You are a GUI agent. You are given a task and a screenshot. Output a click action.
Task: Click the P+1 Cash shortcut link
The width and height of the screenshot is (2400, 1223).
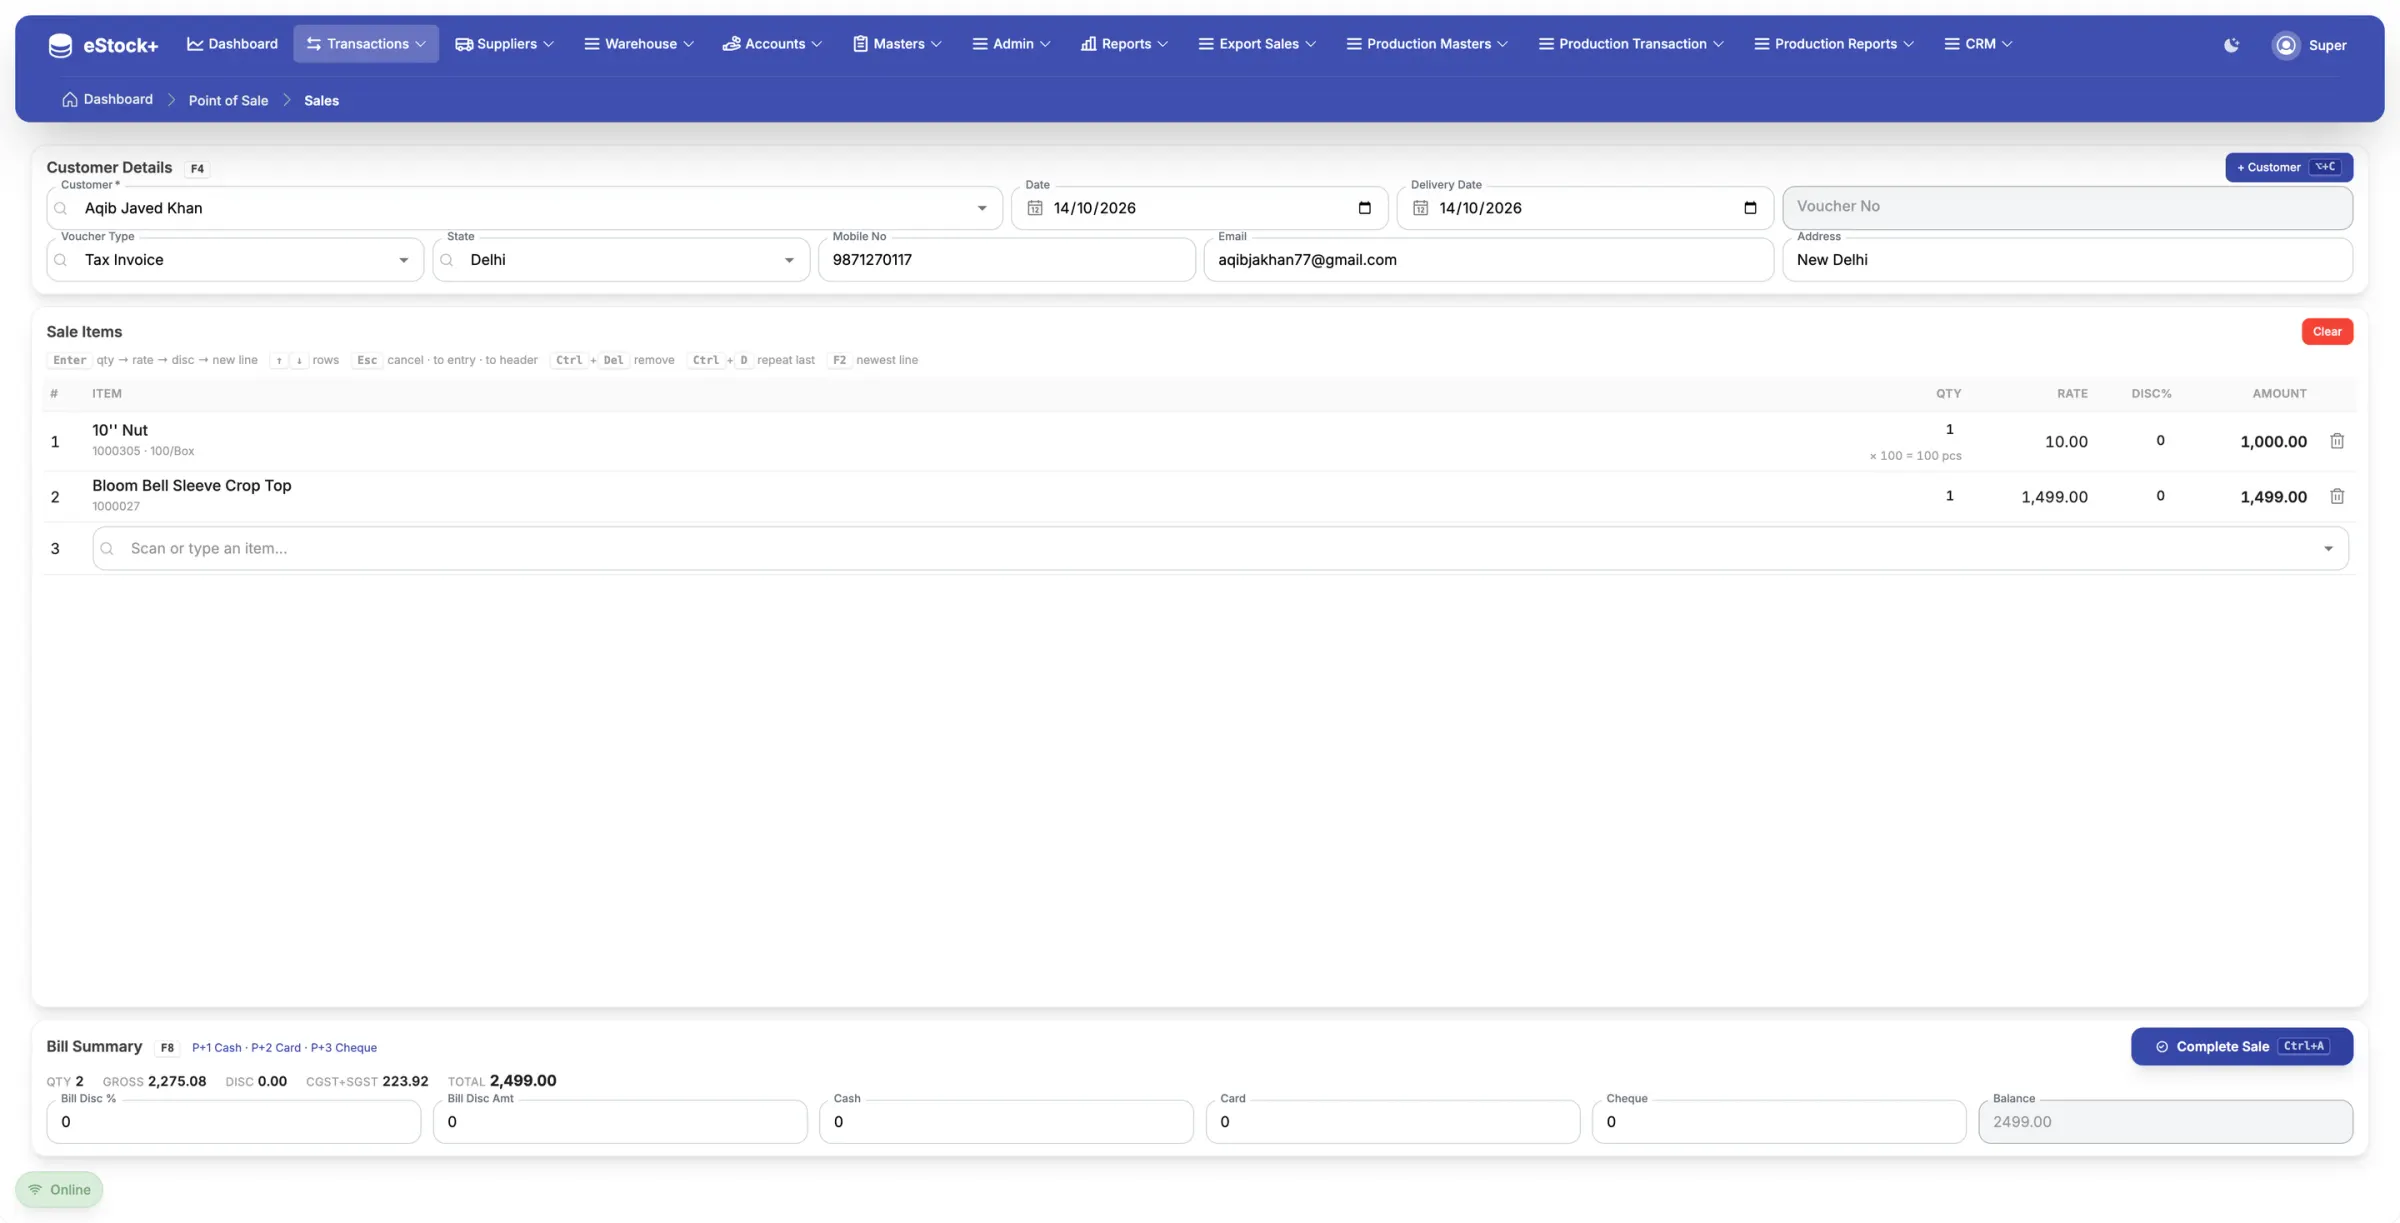tap(216, 1048)
